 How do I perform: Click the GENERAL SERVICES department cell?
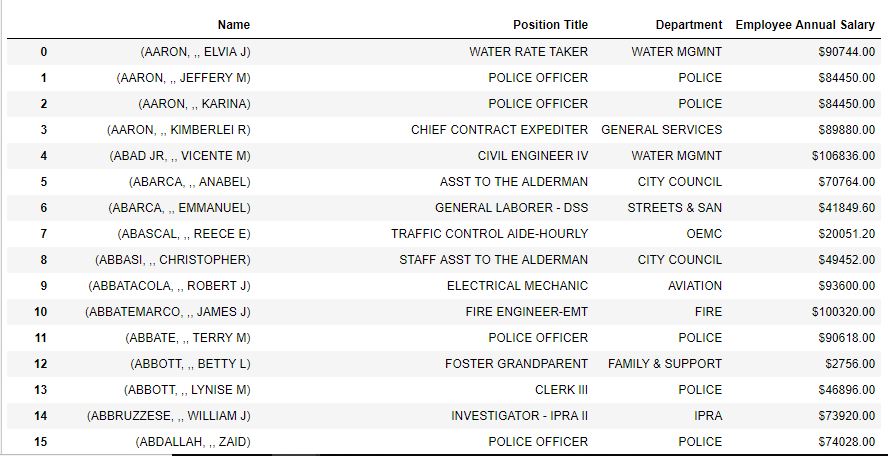pos(661,130)
